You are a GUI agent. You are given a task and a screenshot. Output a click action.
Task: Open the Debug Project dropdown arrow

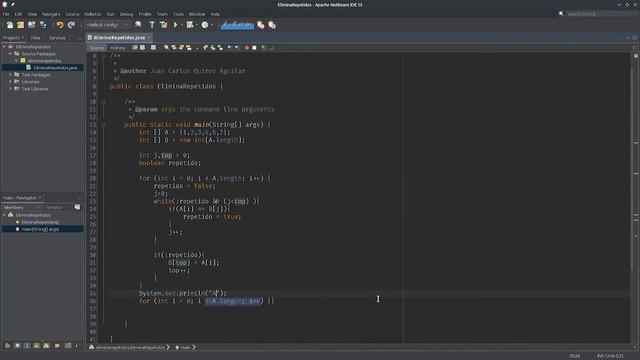196,25
